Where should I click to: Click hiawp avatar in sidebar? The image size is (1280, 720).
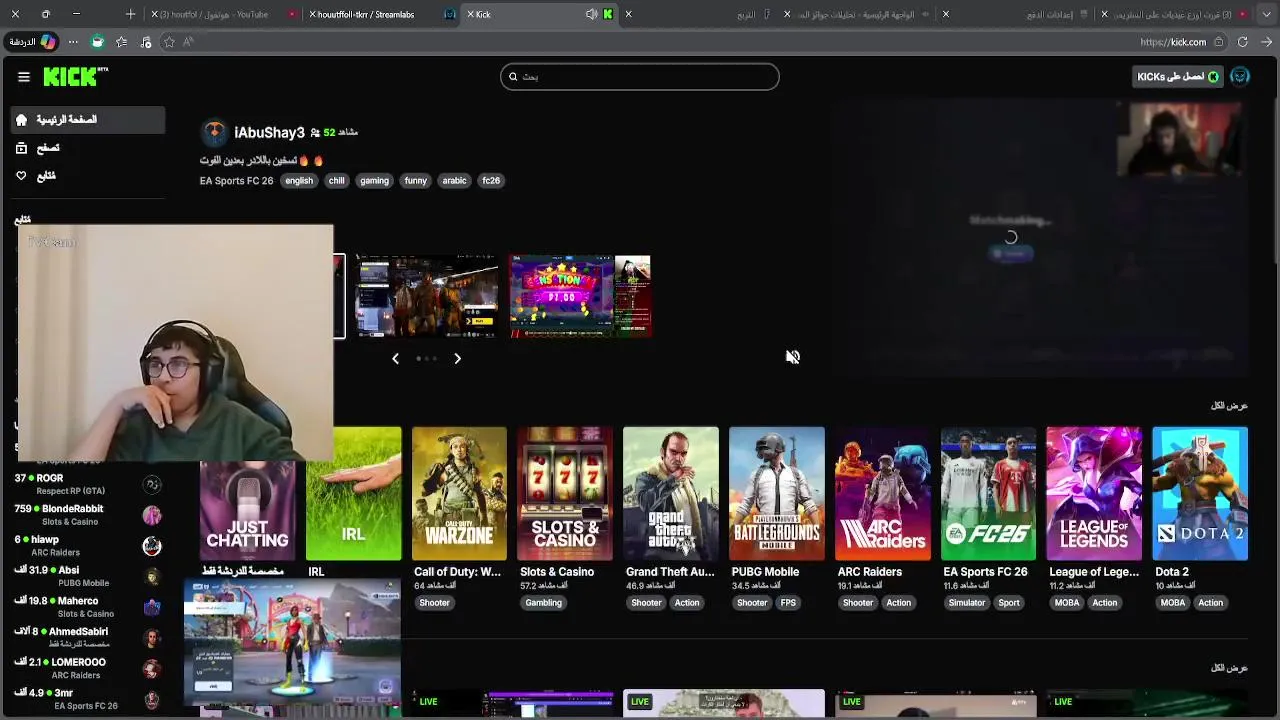point(152,546)
